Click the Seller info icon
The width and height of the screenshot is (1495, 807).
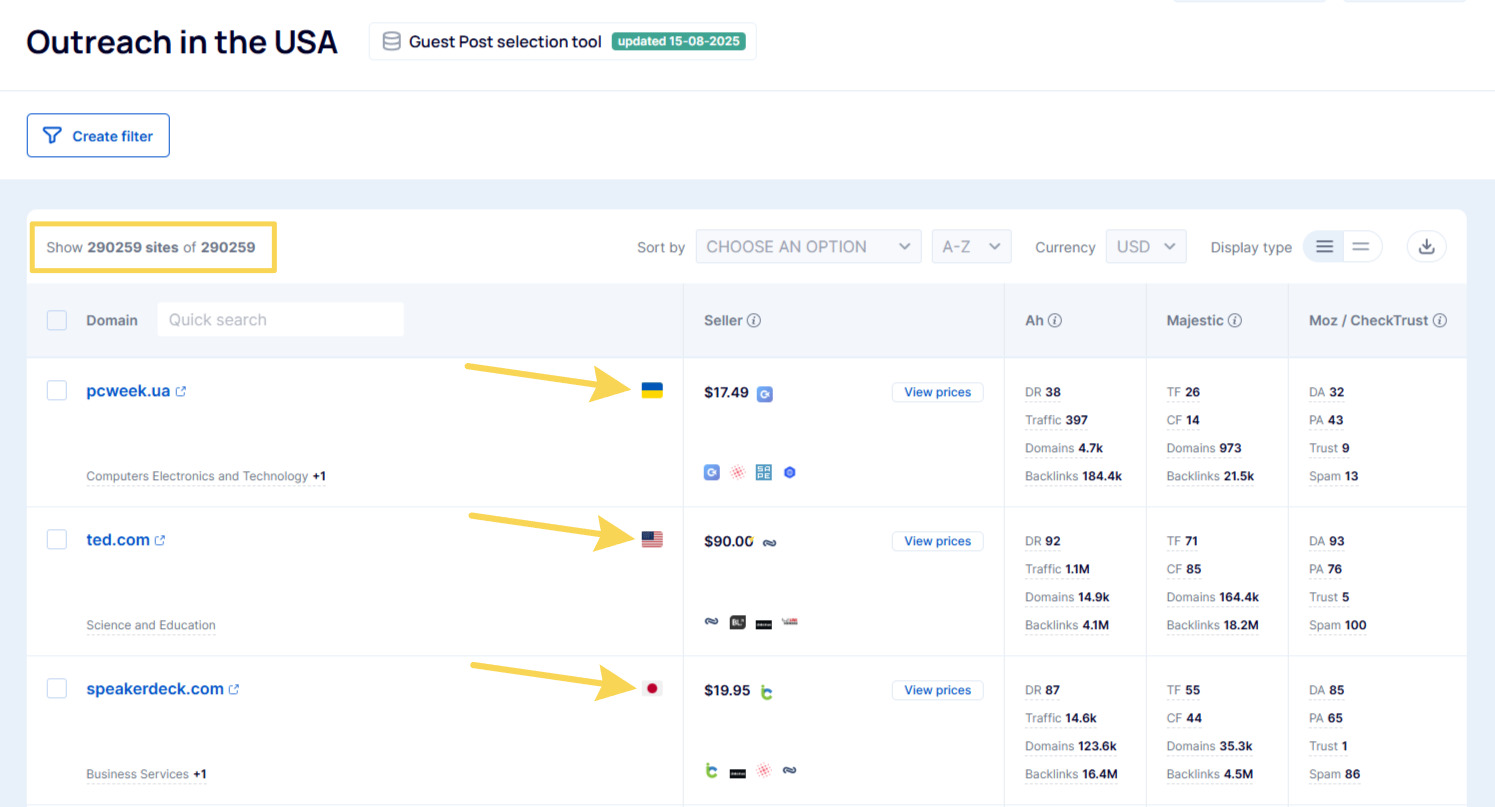pyautogui.click(x=754, y=321)
